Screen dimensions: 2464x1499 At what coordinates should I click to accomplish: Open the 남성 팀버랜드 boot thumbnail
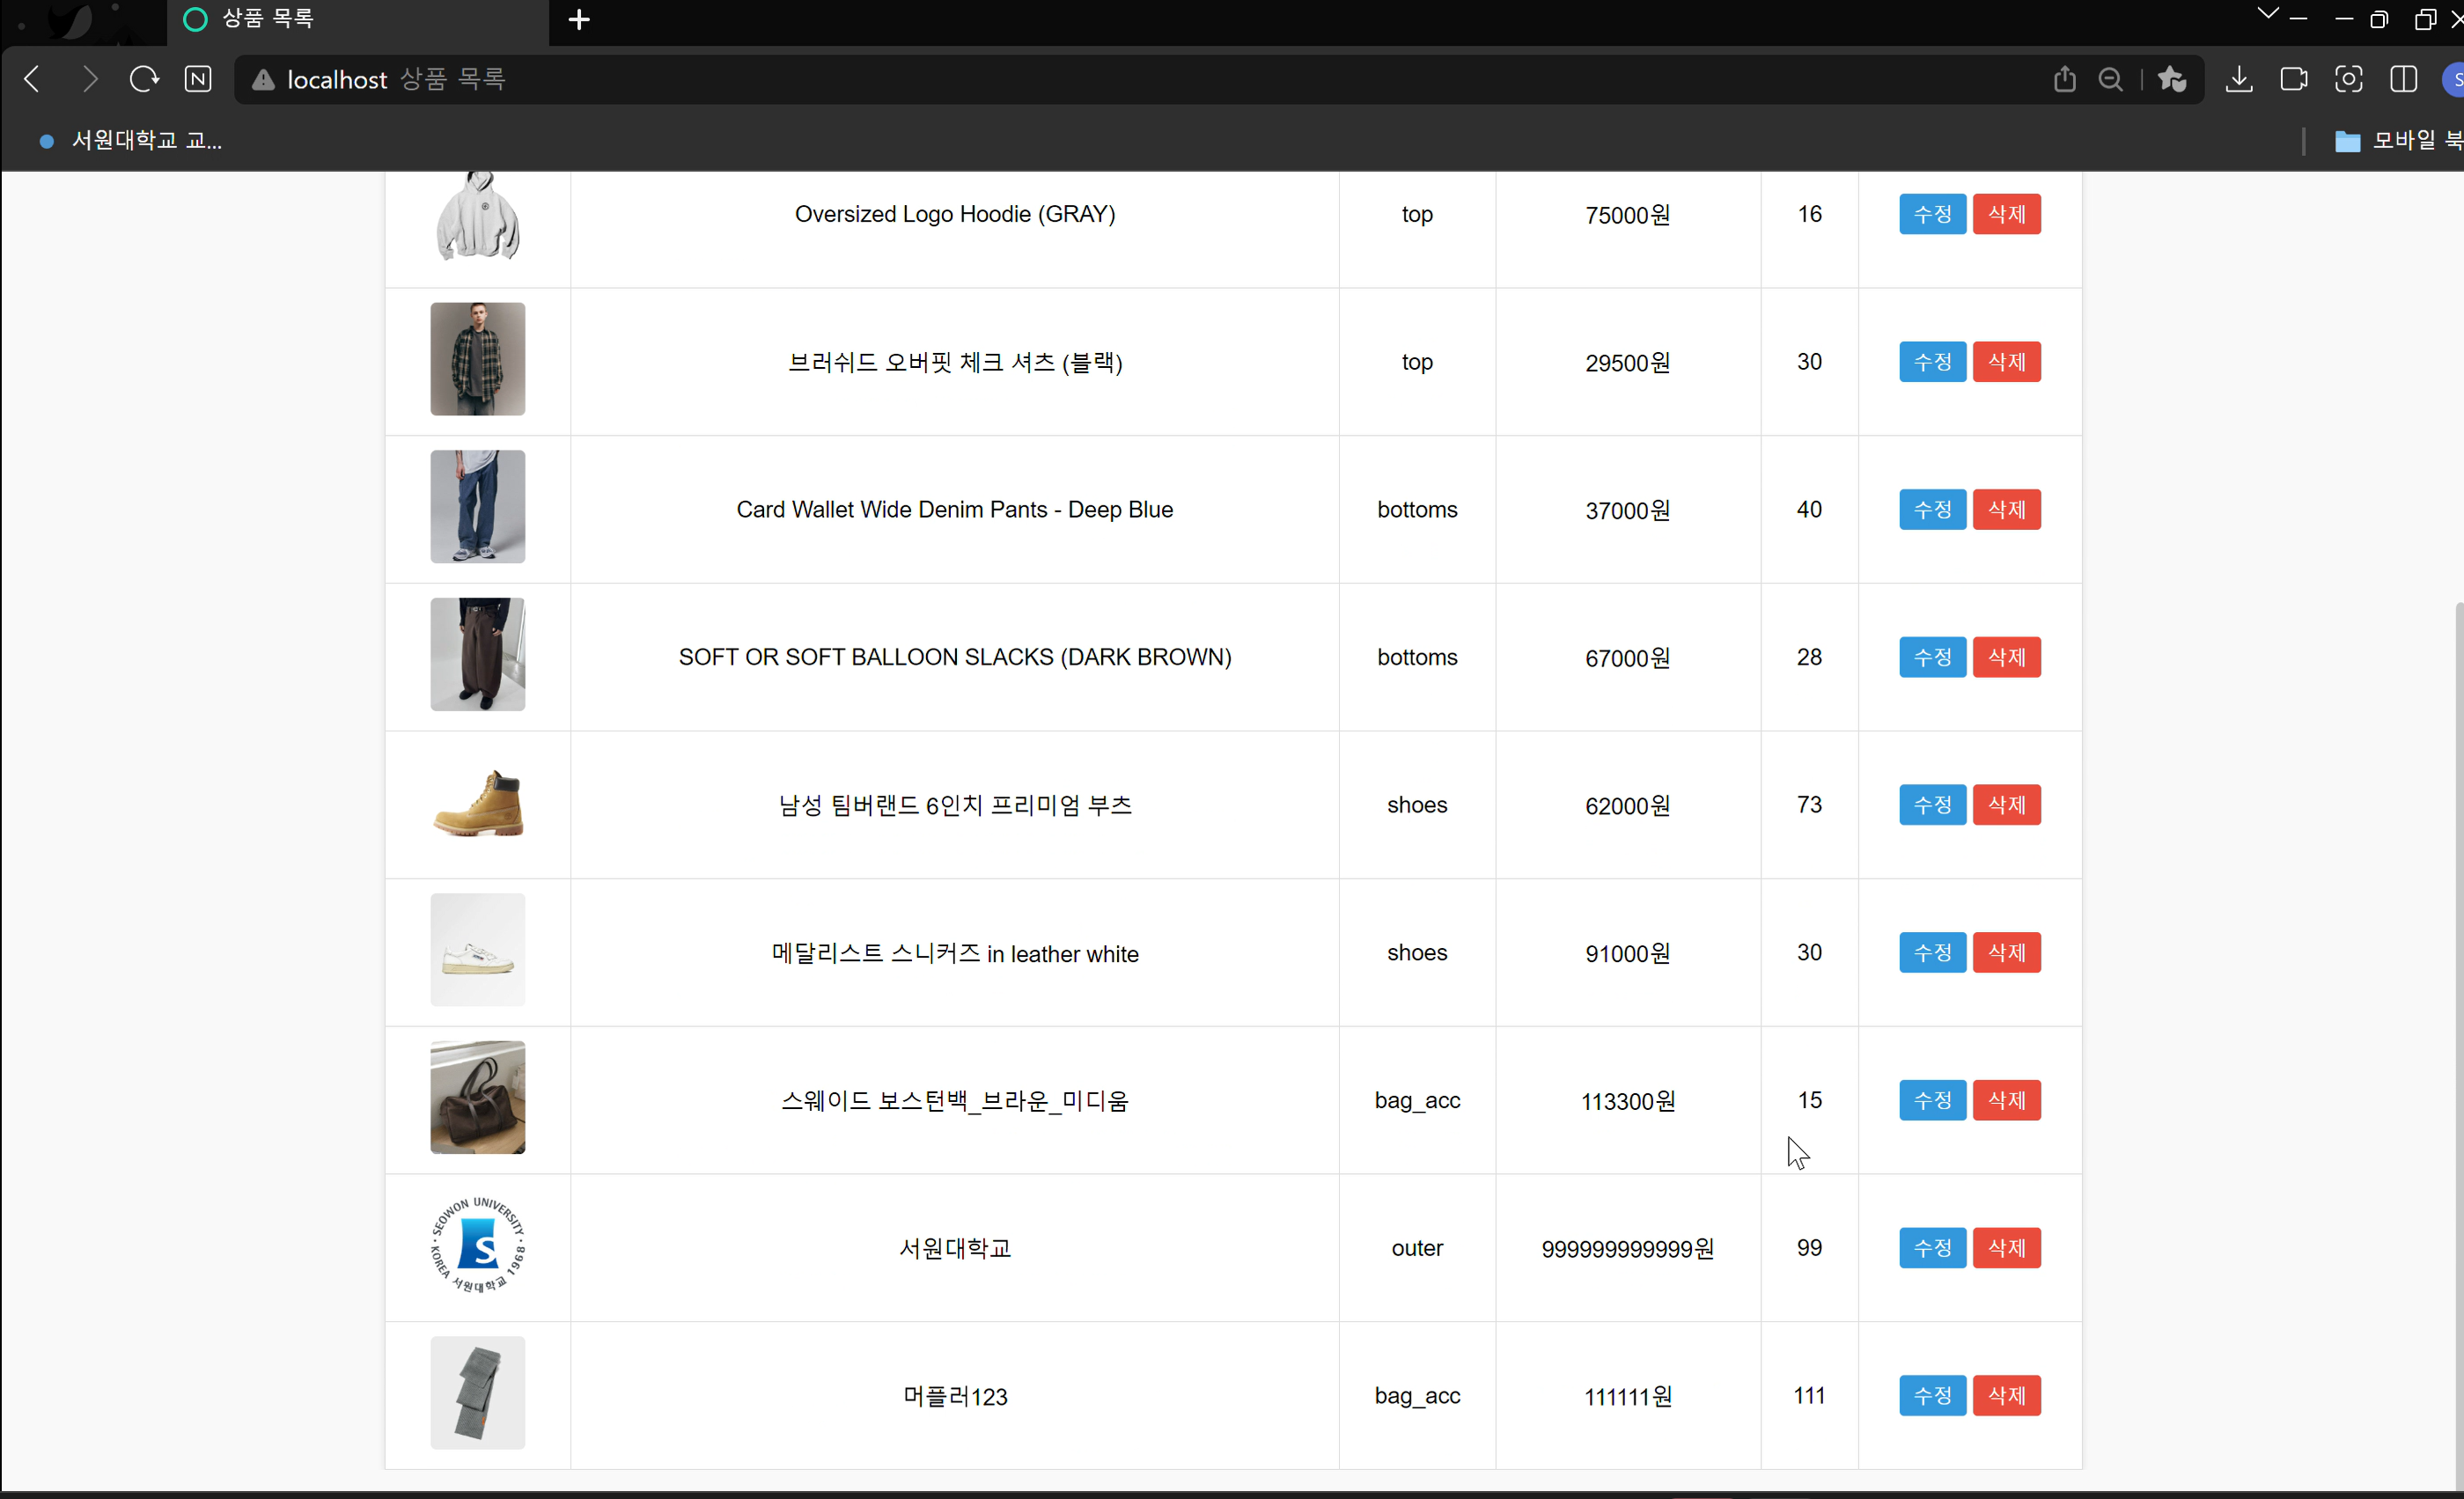[x=477, y=804]
